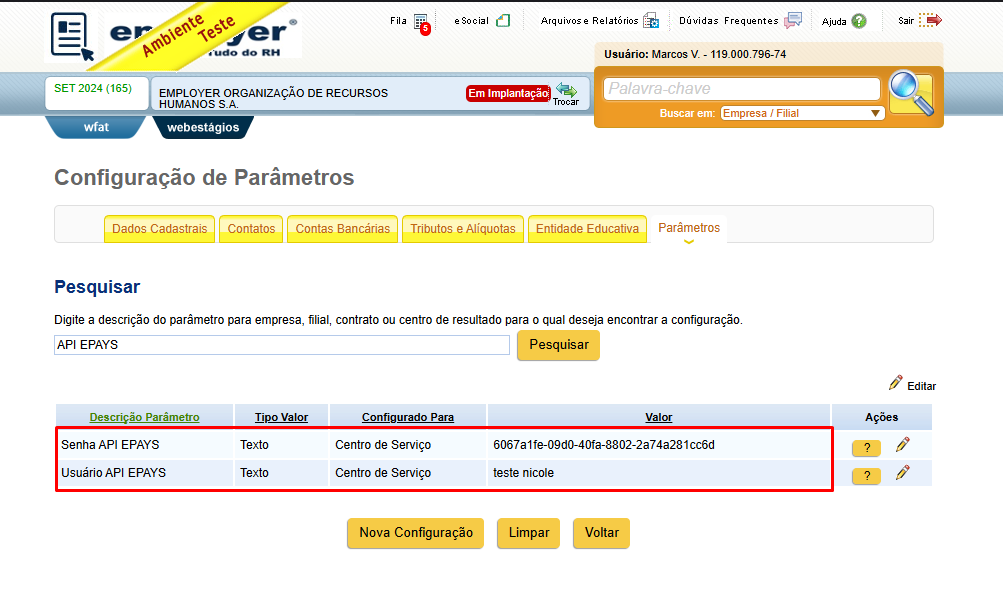Open the webestágios module tab
This screenshot has height=611, width=1003.
[x=203, y=127]
